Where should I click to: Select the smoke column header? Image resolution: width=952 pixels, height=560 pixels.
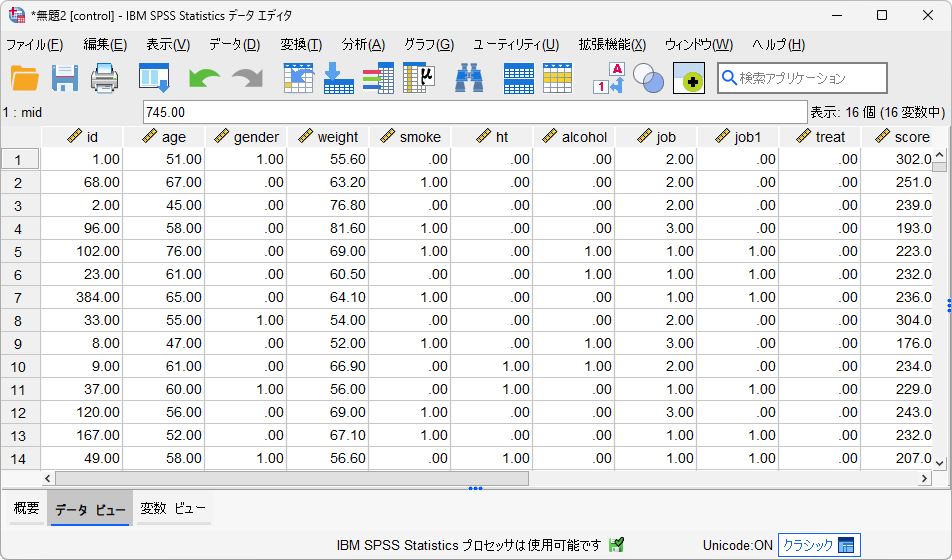(x=410, y=137)
